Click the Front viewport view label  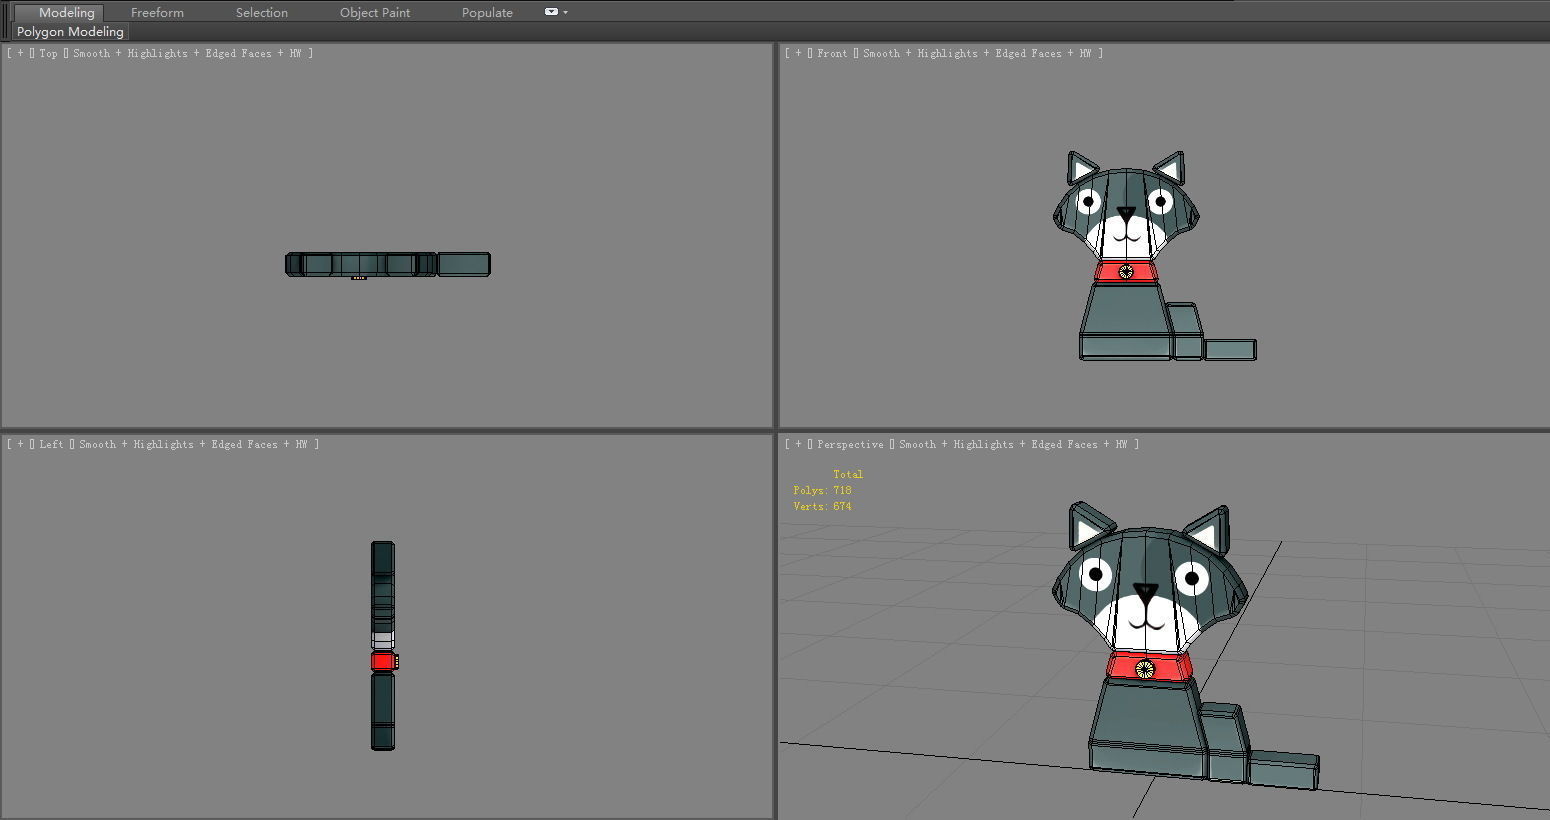[x=832, y=53]
